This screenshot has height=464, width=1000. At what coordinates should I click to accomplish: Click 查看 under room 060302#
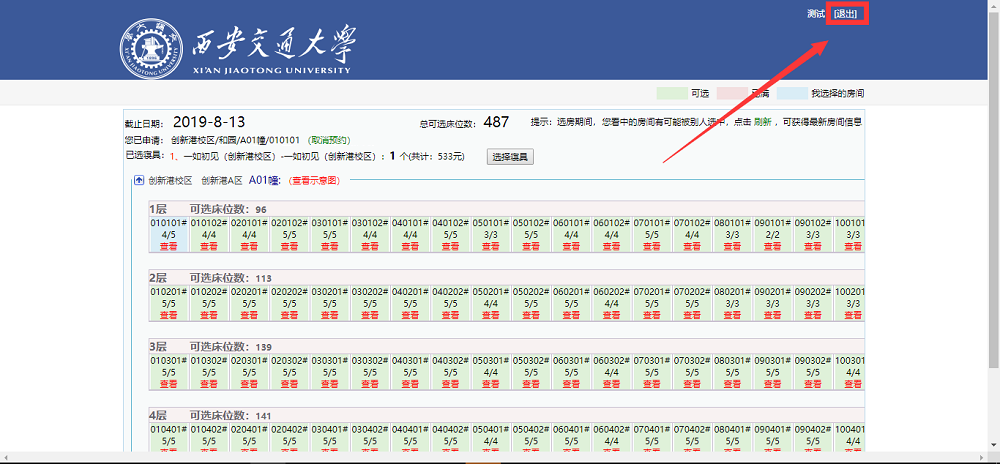612,384
